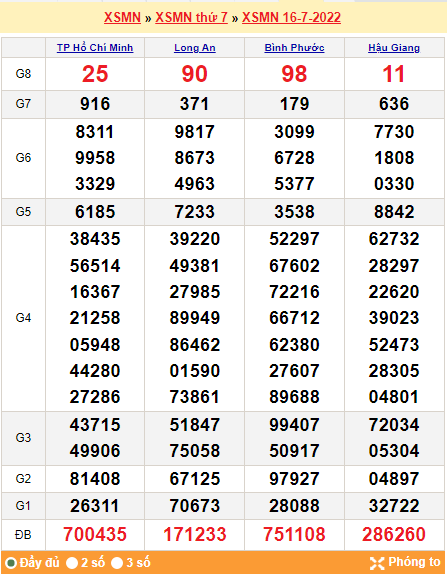Select the 3 số radio option
The width and height of the screenshot is (447, 577).
117,563
